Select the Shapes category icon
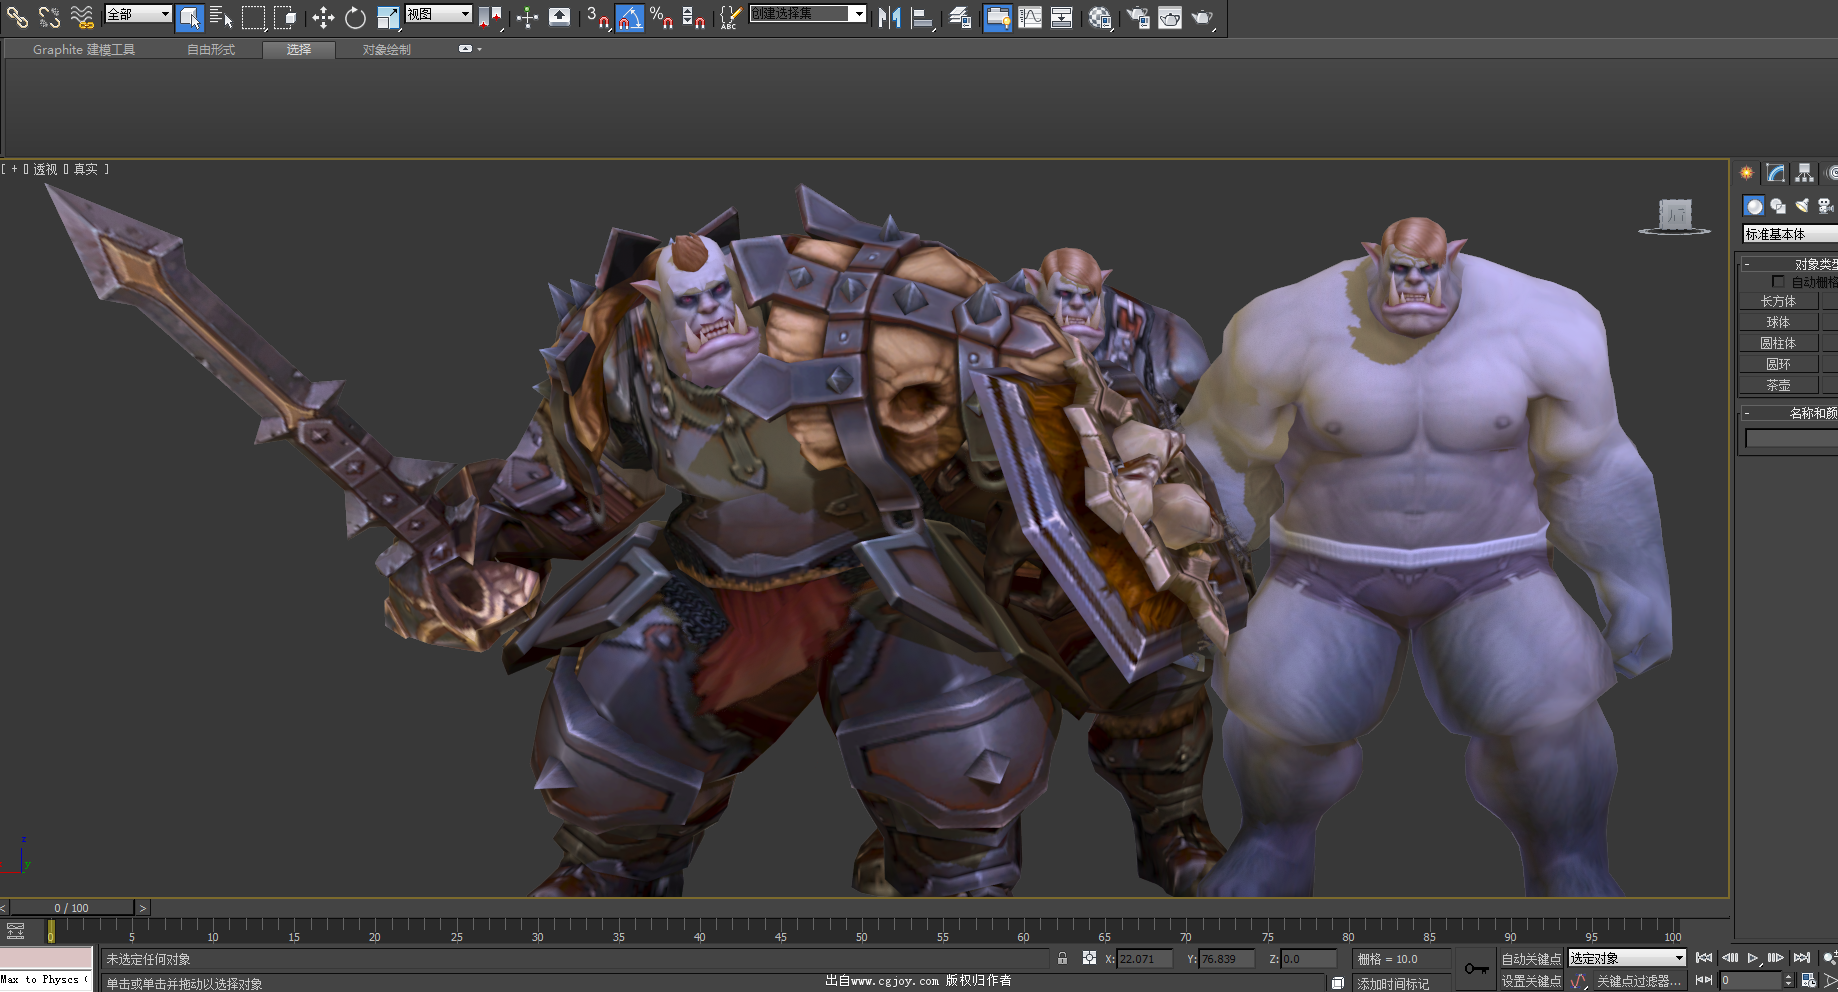The height and width of the screenshot is (992, 1838). point(1778,206)
